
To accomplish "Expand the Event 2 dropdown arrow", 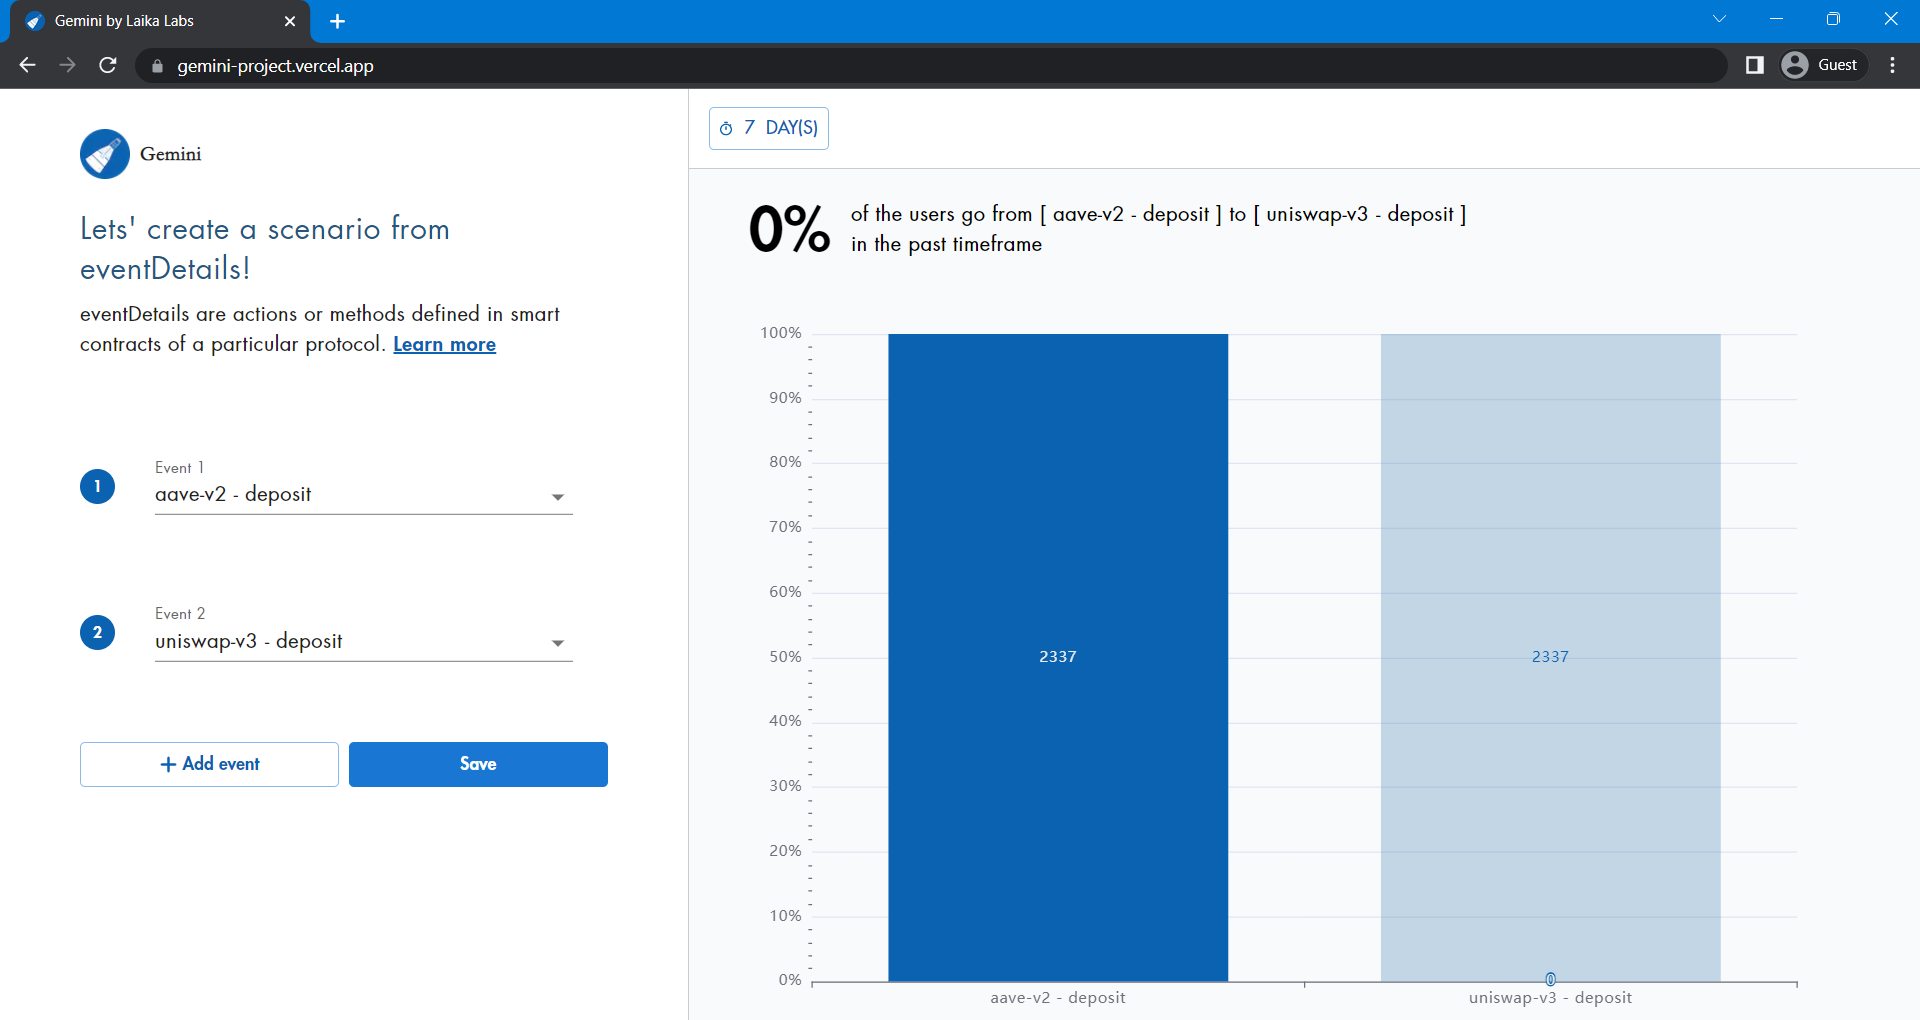I will pos(558,643).
